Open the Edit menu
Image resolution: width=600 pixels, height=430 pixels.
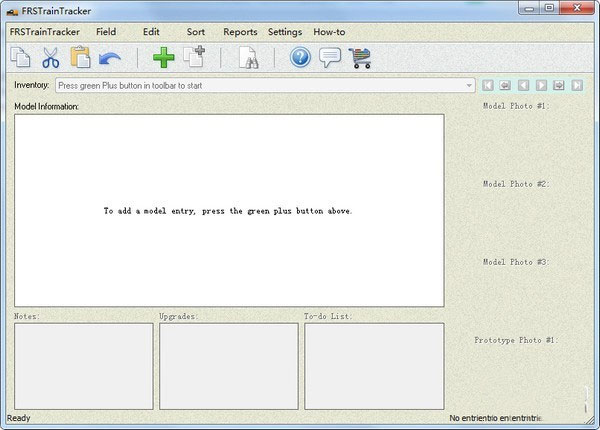(x=151, y=32)
